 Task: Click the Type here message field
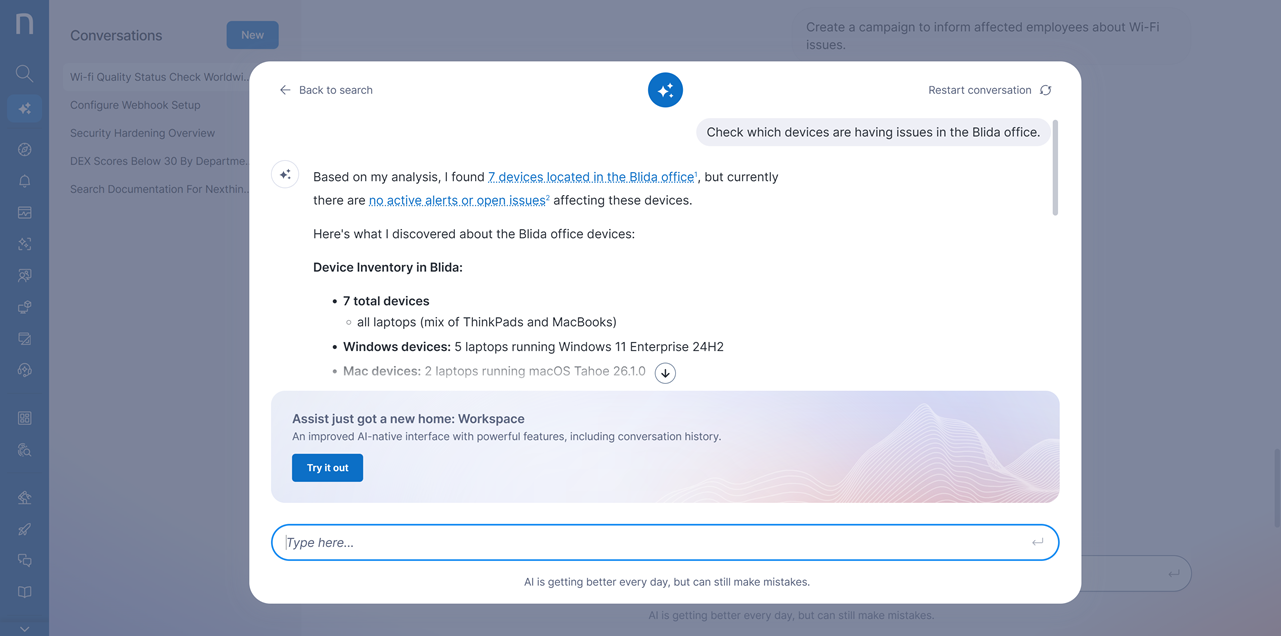point(650,542)
